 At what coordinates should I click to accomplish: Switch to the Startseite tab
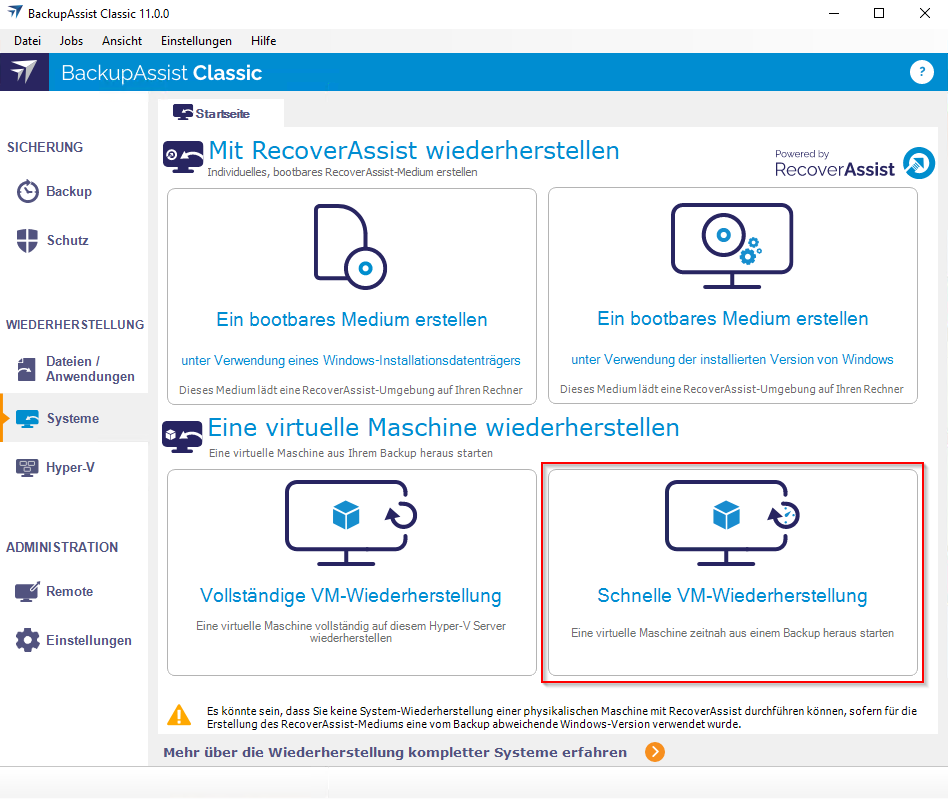[222, 113]
